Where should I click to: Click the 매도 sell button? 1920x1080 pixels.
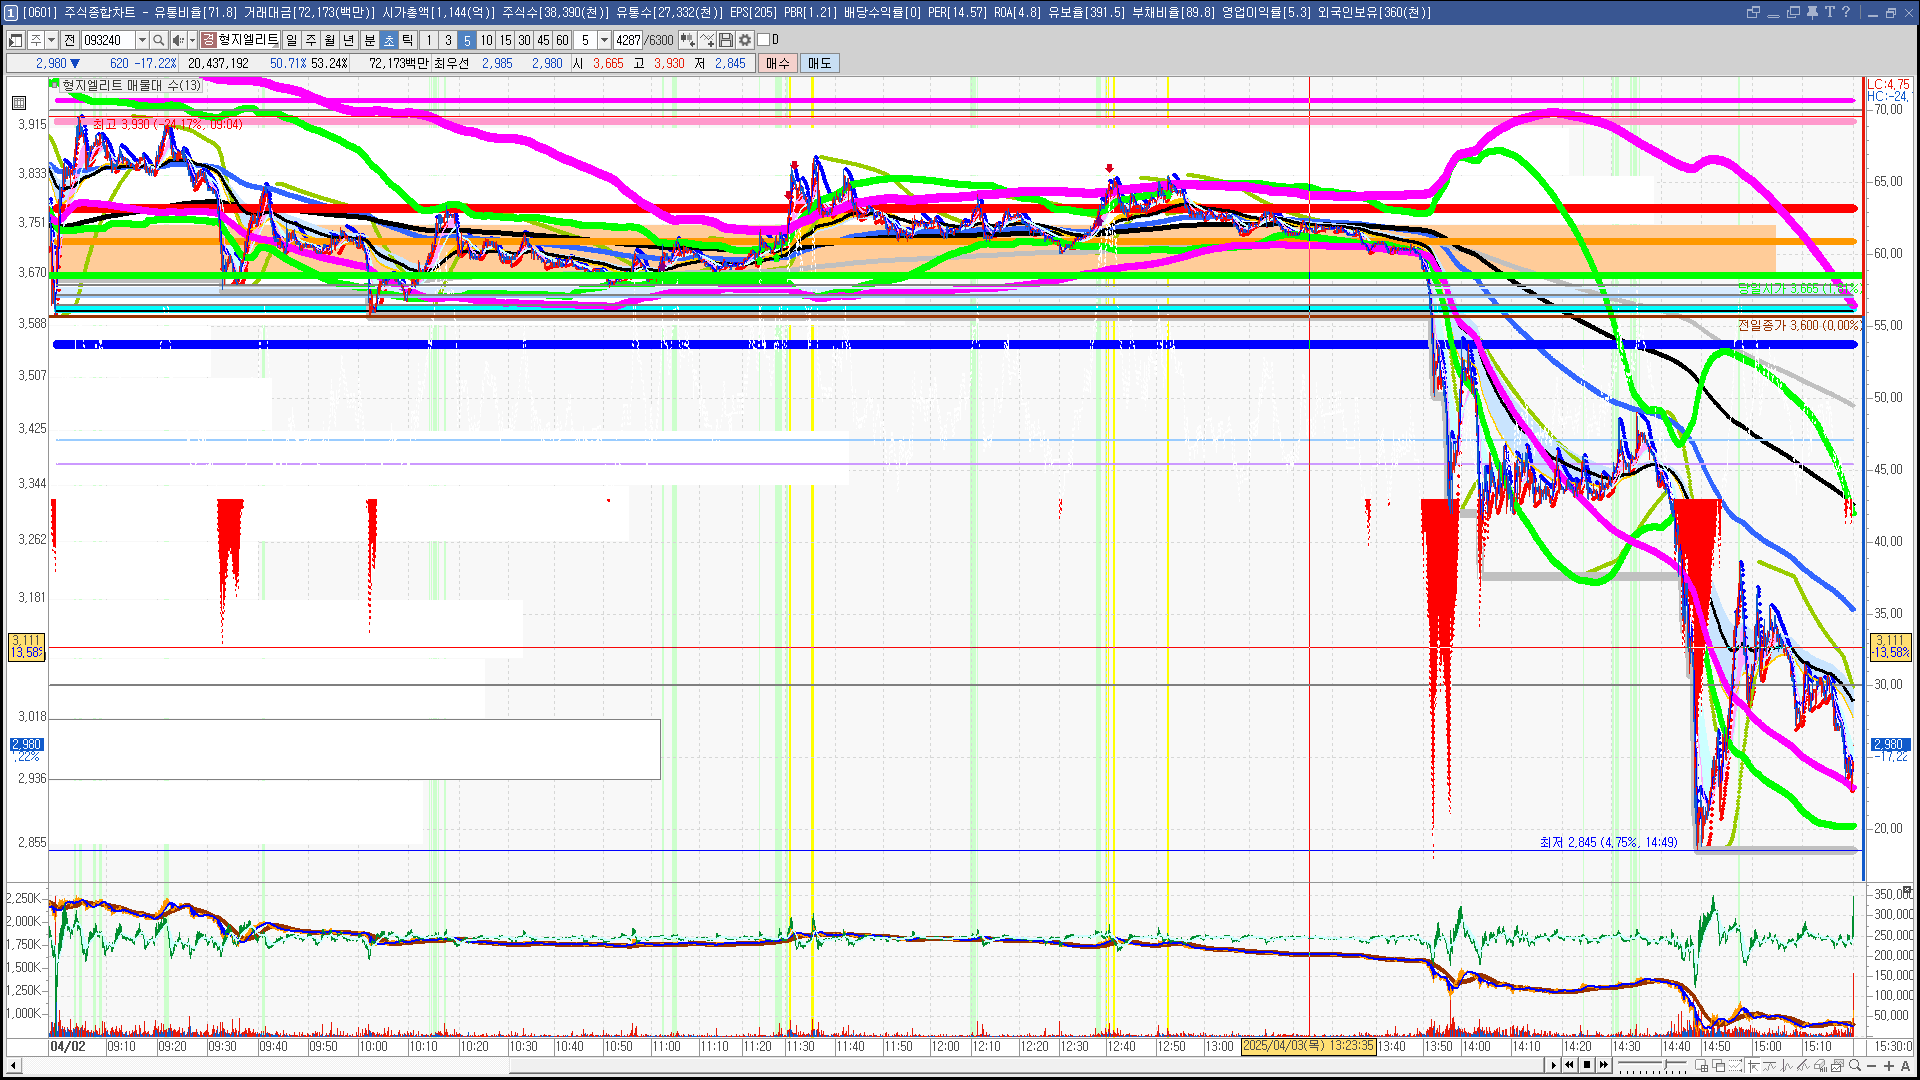(819, 63)
